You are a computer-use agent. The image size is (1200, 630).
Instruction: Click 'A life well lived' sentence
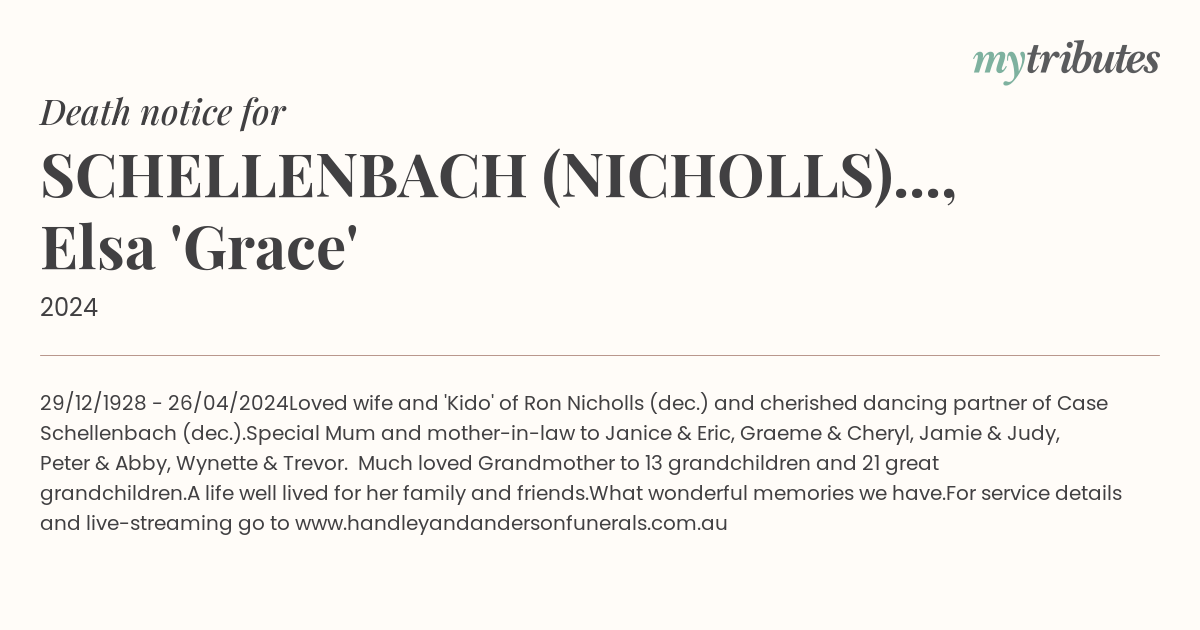pyautogui.click(x=387, y=494)
